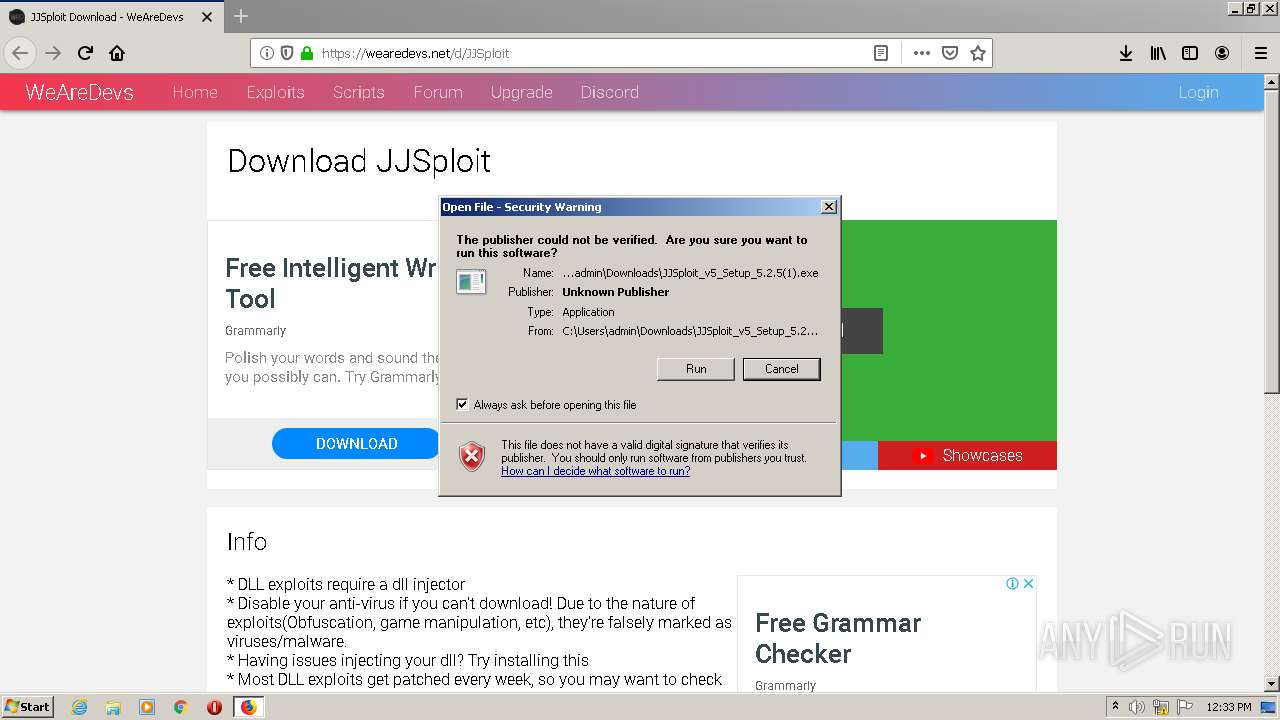The width and height of the screenshot is (1280, 720).
Task: Open the Firefox account icon
Action: coord(1222,53)
